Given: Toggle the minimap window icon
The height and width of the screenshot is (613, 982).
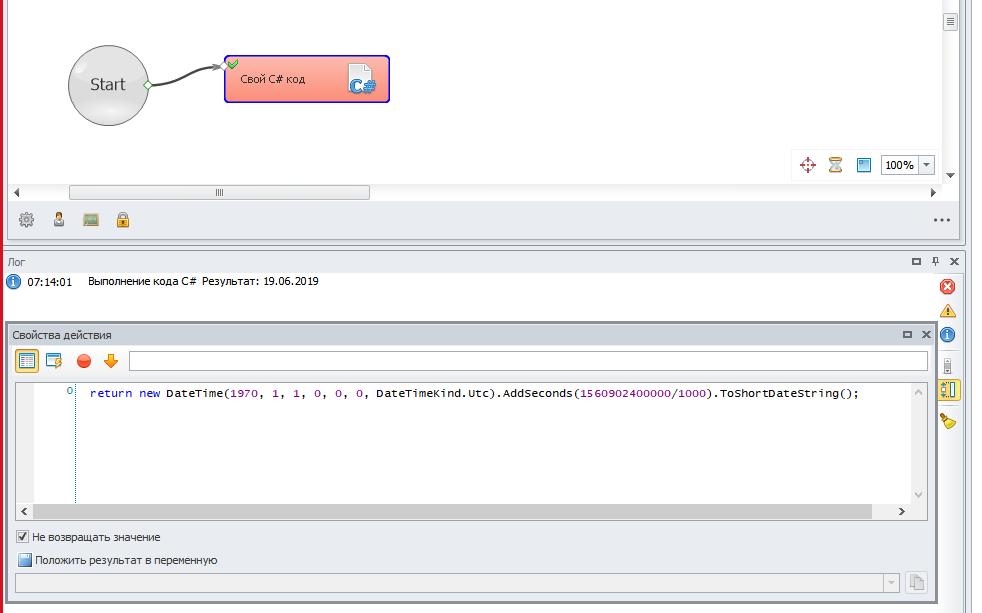Looking at the screenshot, I should (x=864, y=165).
